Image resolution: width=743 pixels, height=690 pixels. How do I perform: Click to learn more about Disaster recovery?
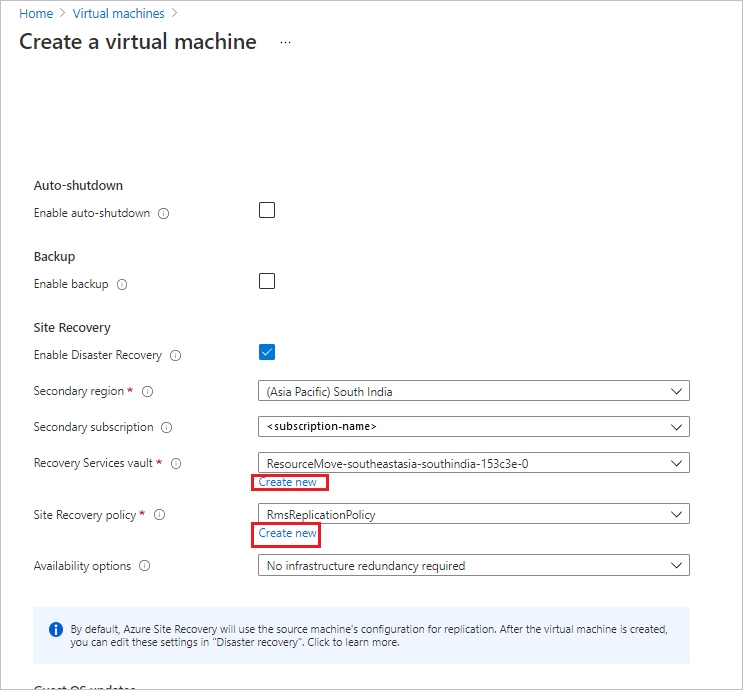pos(353,643)
